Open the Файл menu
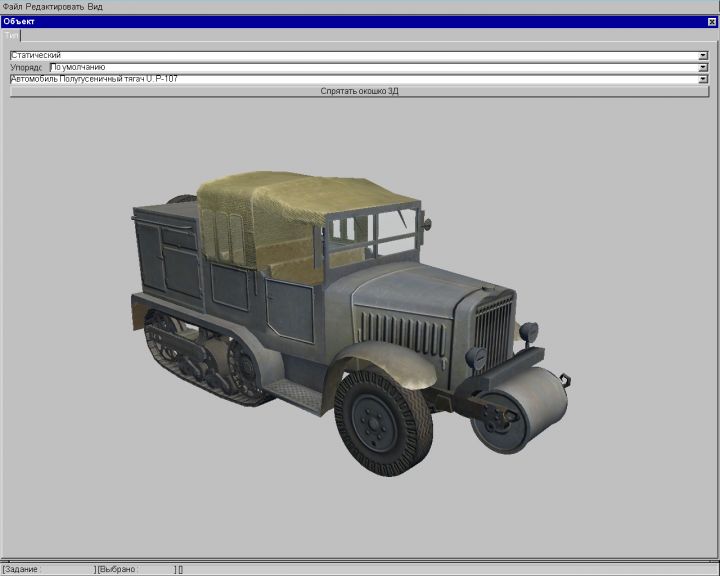 coord(12,6)
